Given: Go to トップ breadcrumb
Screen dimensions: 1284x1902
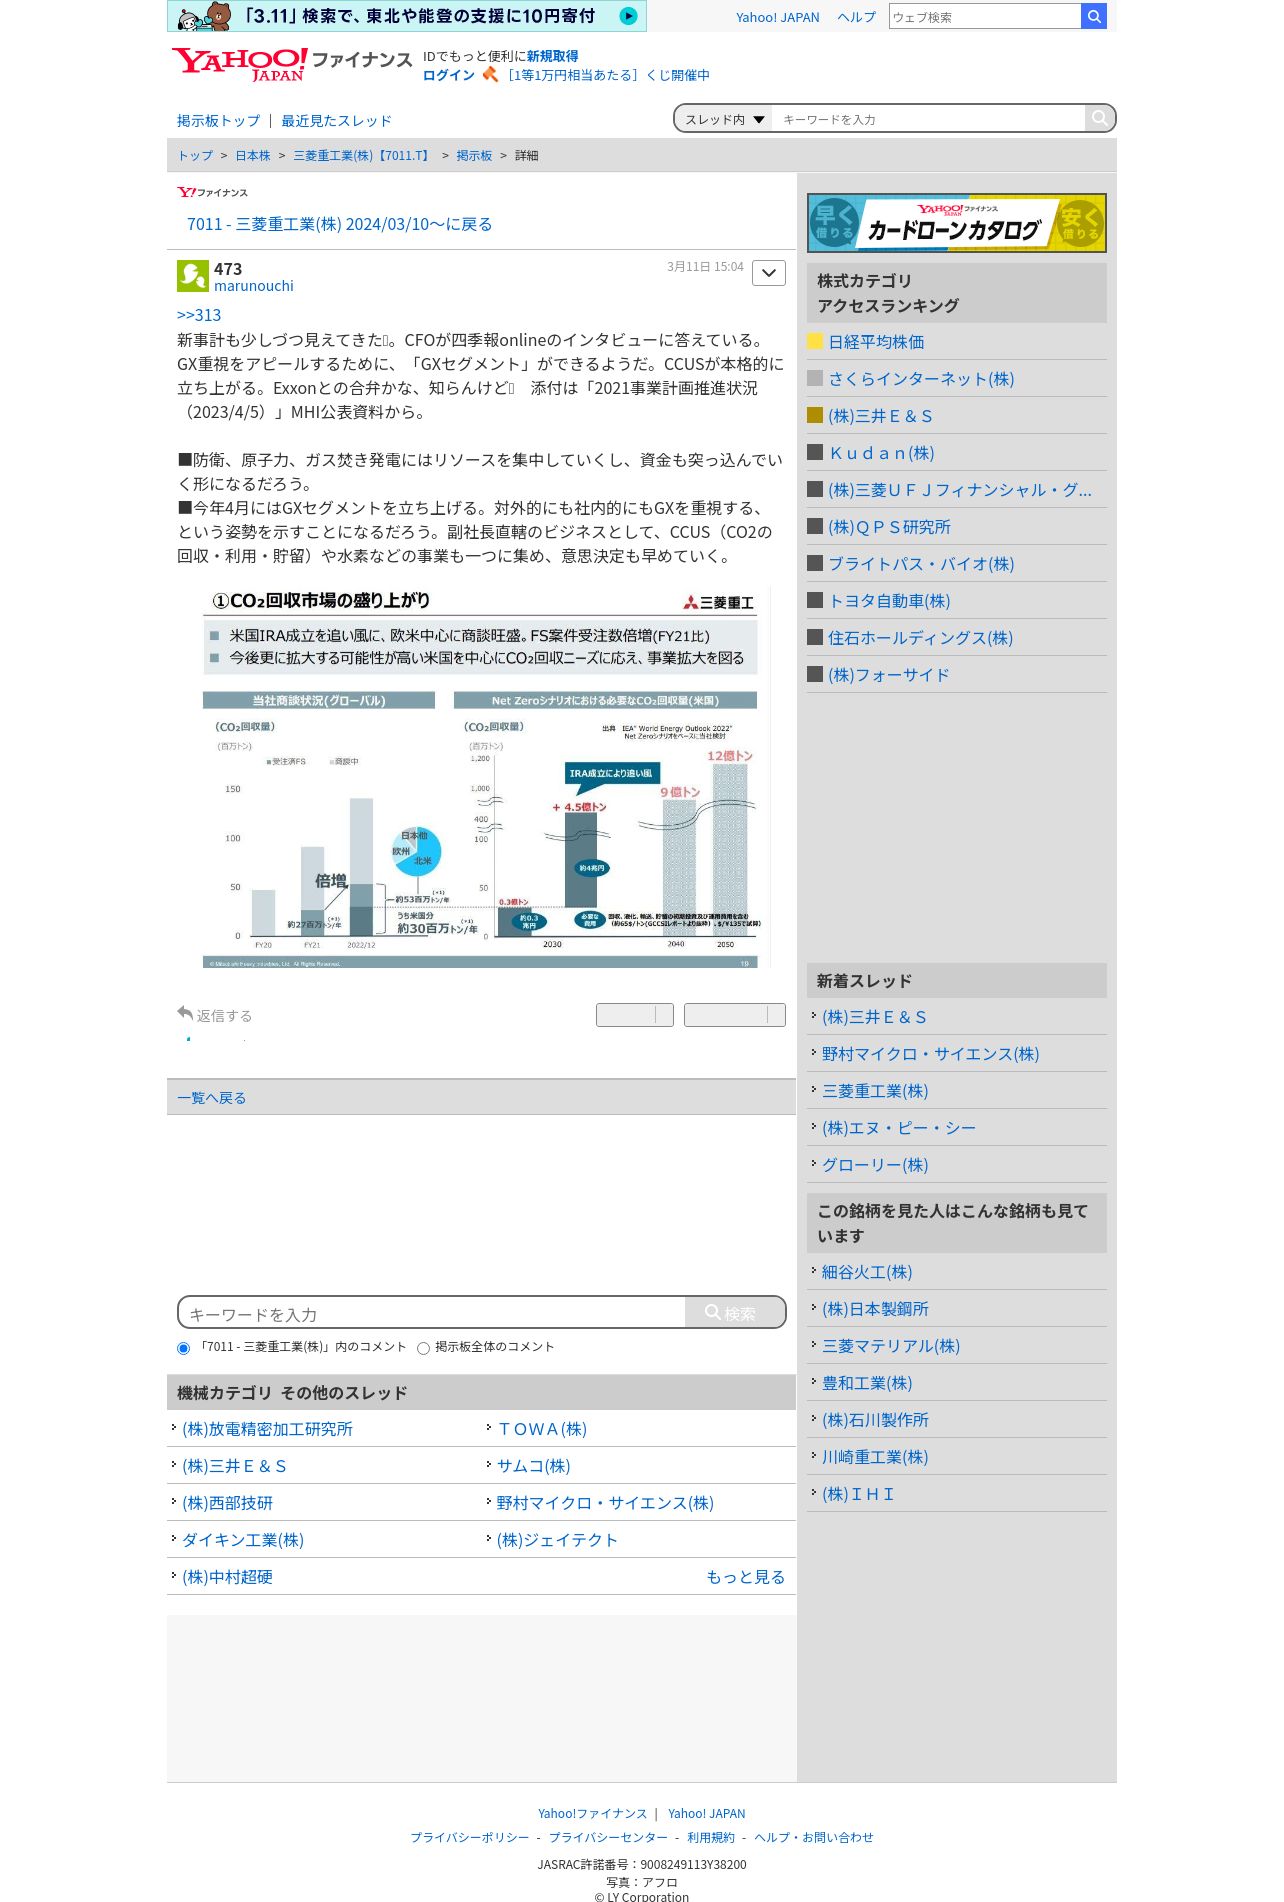Looking at the screenshot, I should coord(195,155).
